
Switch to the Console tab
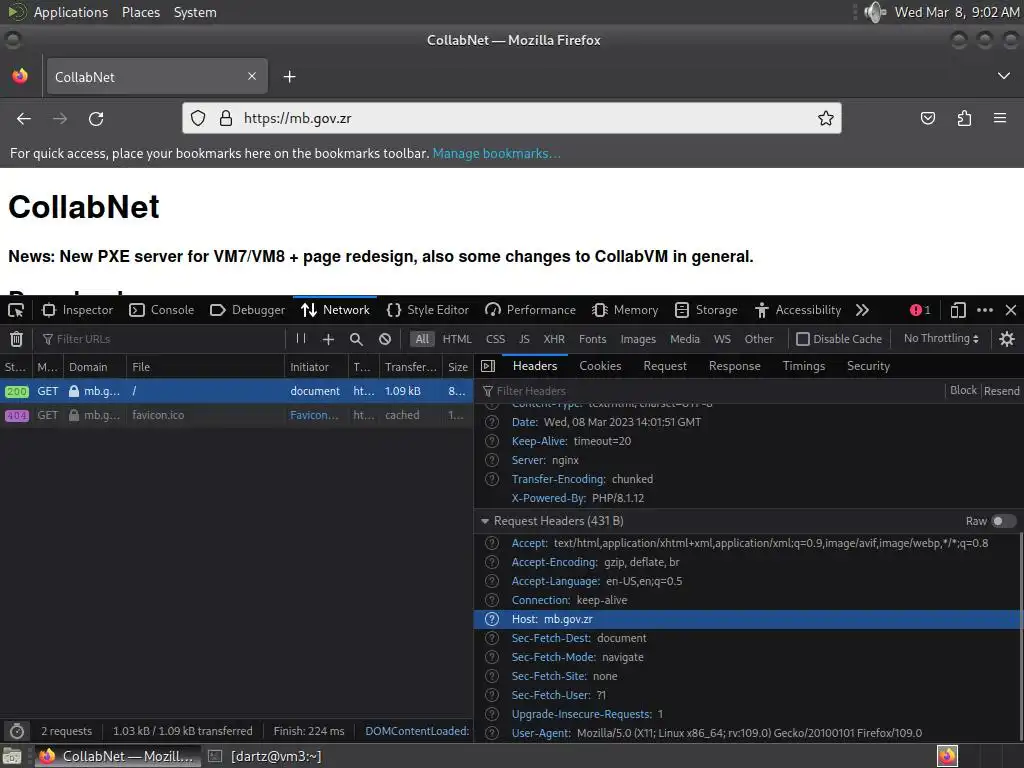tap(162, 310)
